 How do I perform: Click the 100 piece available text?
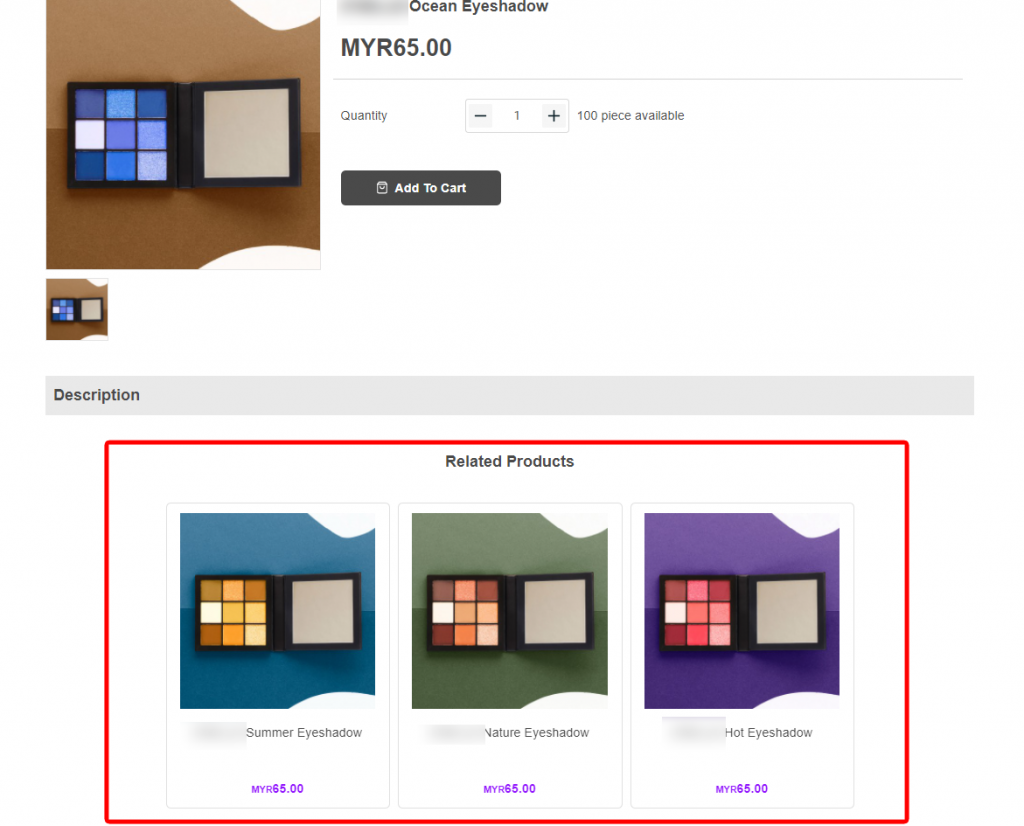tap(631, 116)
